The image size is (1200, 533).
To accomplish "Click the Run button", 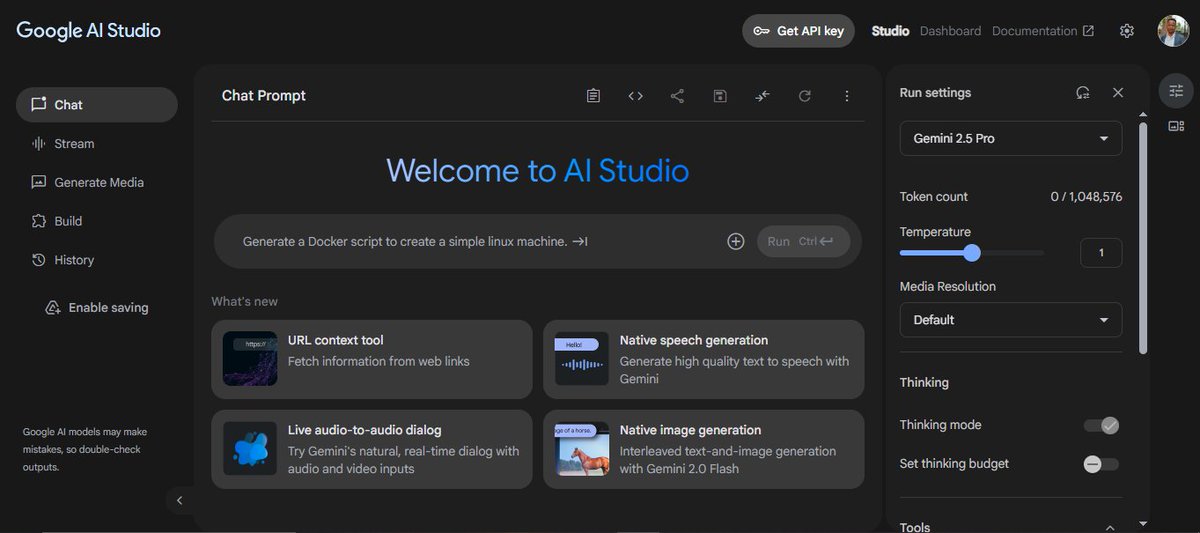I will pos(803,241).
